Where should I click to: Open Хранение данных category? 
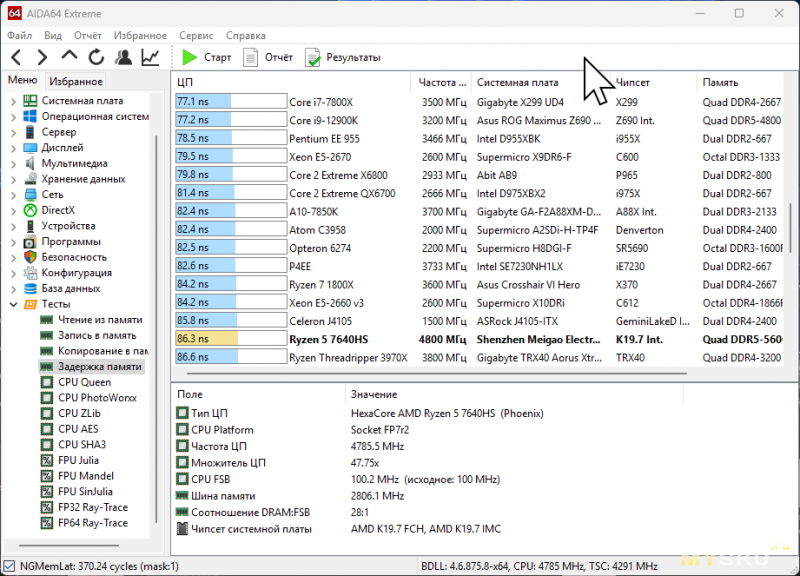coord(83,179)
